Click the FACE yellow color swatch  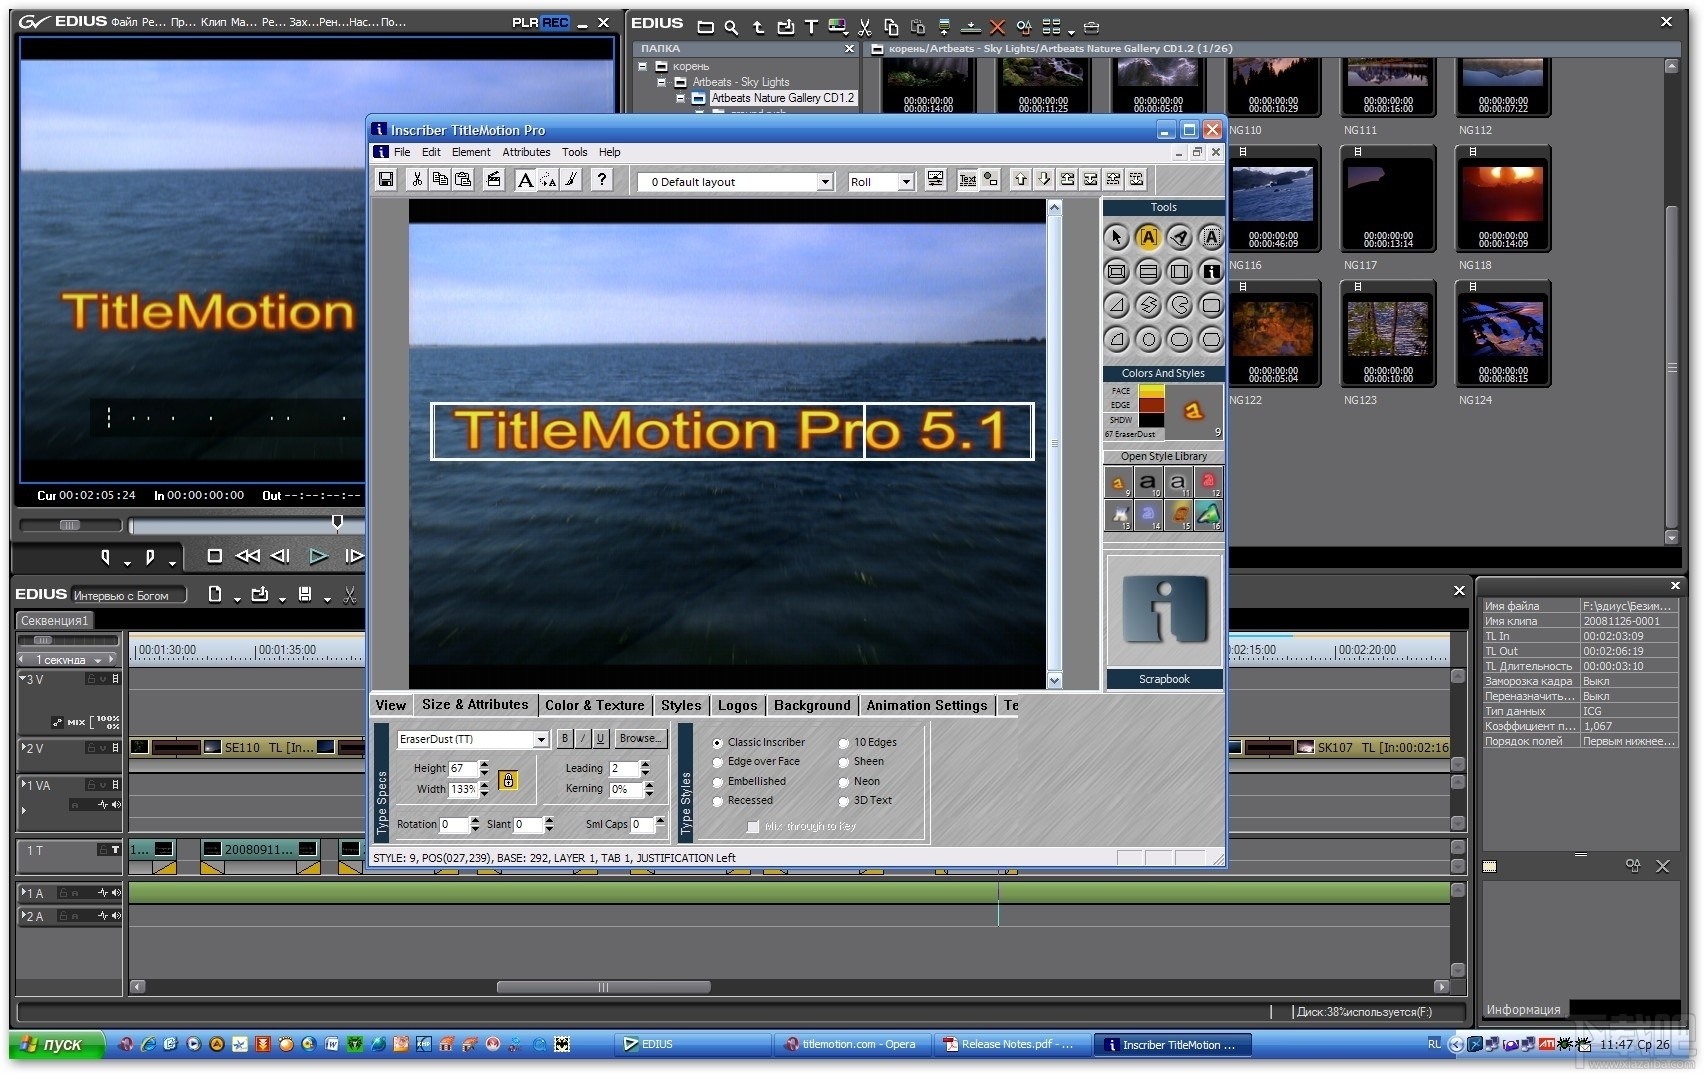pyautogui.click(x=1152, y=391)
